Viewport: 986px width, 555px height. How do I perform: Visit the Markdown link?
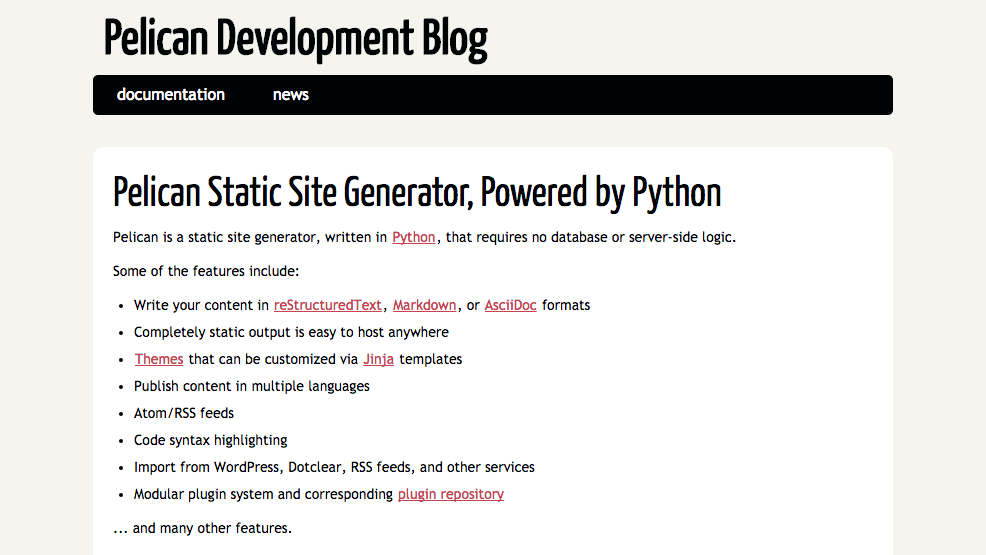(424, 305)
